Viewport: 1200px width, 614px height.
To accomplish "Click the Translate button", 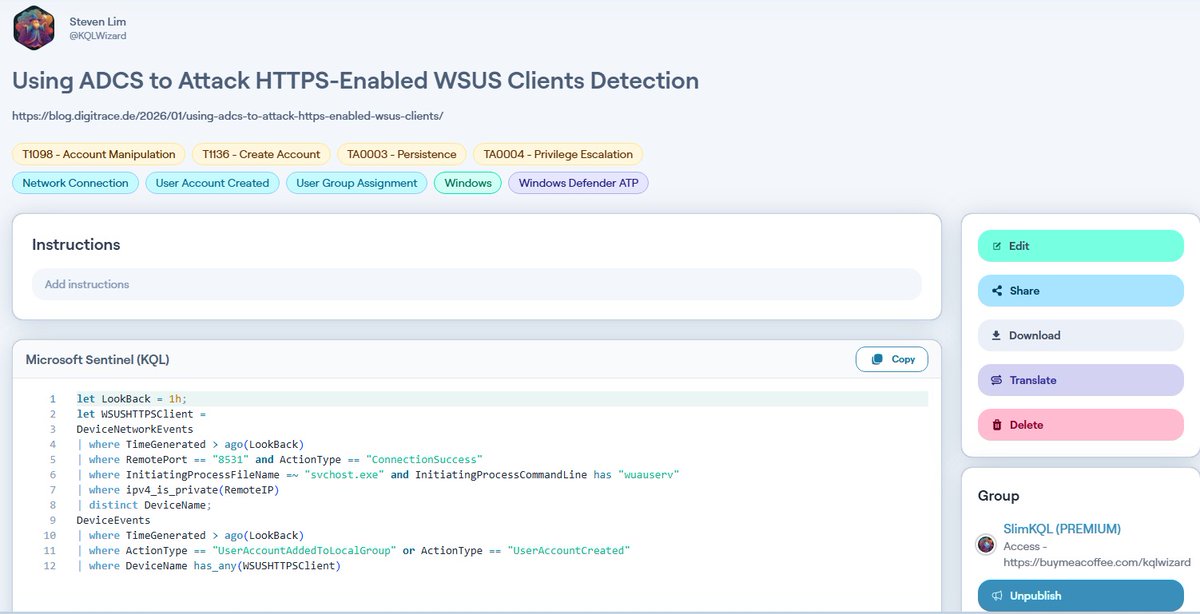I will coord(1081,380).
